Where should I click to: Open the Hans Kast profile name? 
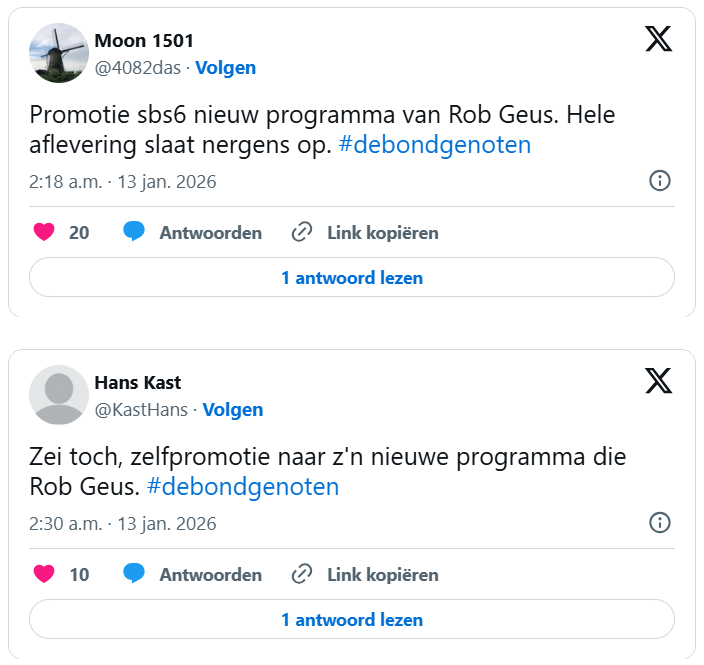tap(138, 383)
